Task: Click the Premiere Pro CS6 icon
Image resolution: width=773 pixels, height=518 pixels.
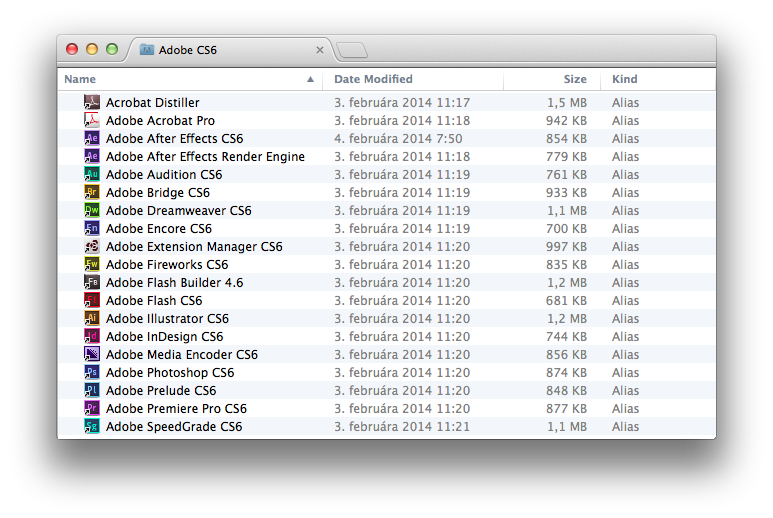Action: 92,408
